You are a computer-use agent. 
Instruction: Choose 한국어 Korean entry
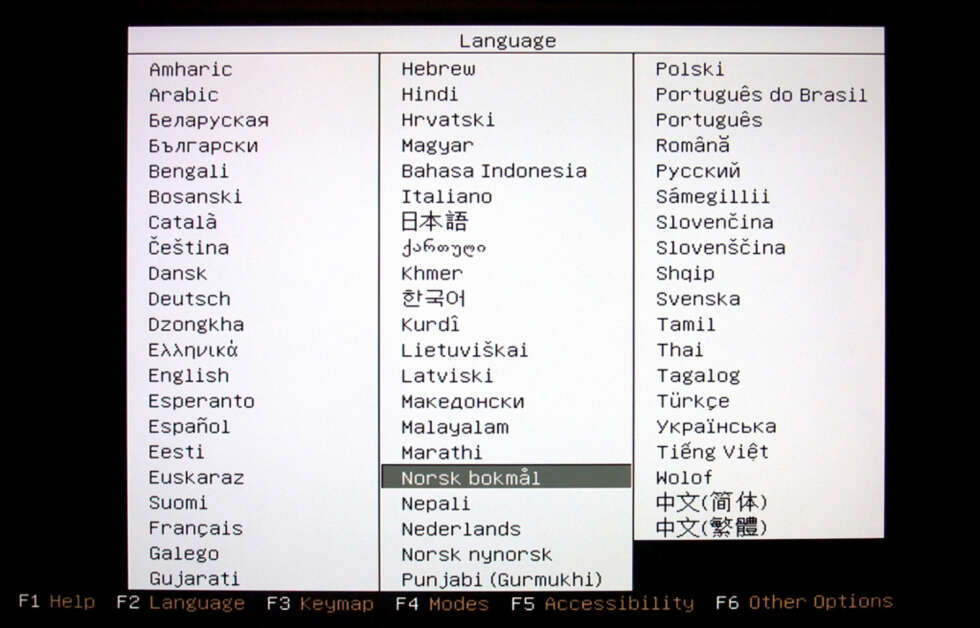433,299
